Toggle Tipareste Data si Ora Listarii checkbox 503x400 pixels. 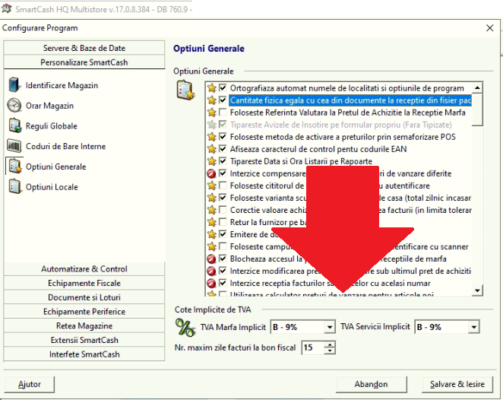[x=223, y=161]
